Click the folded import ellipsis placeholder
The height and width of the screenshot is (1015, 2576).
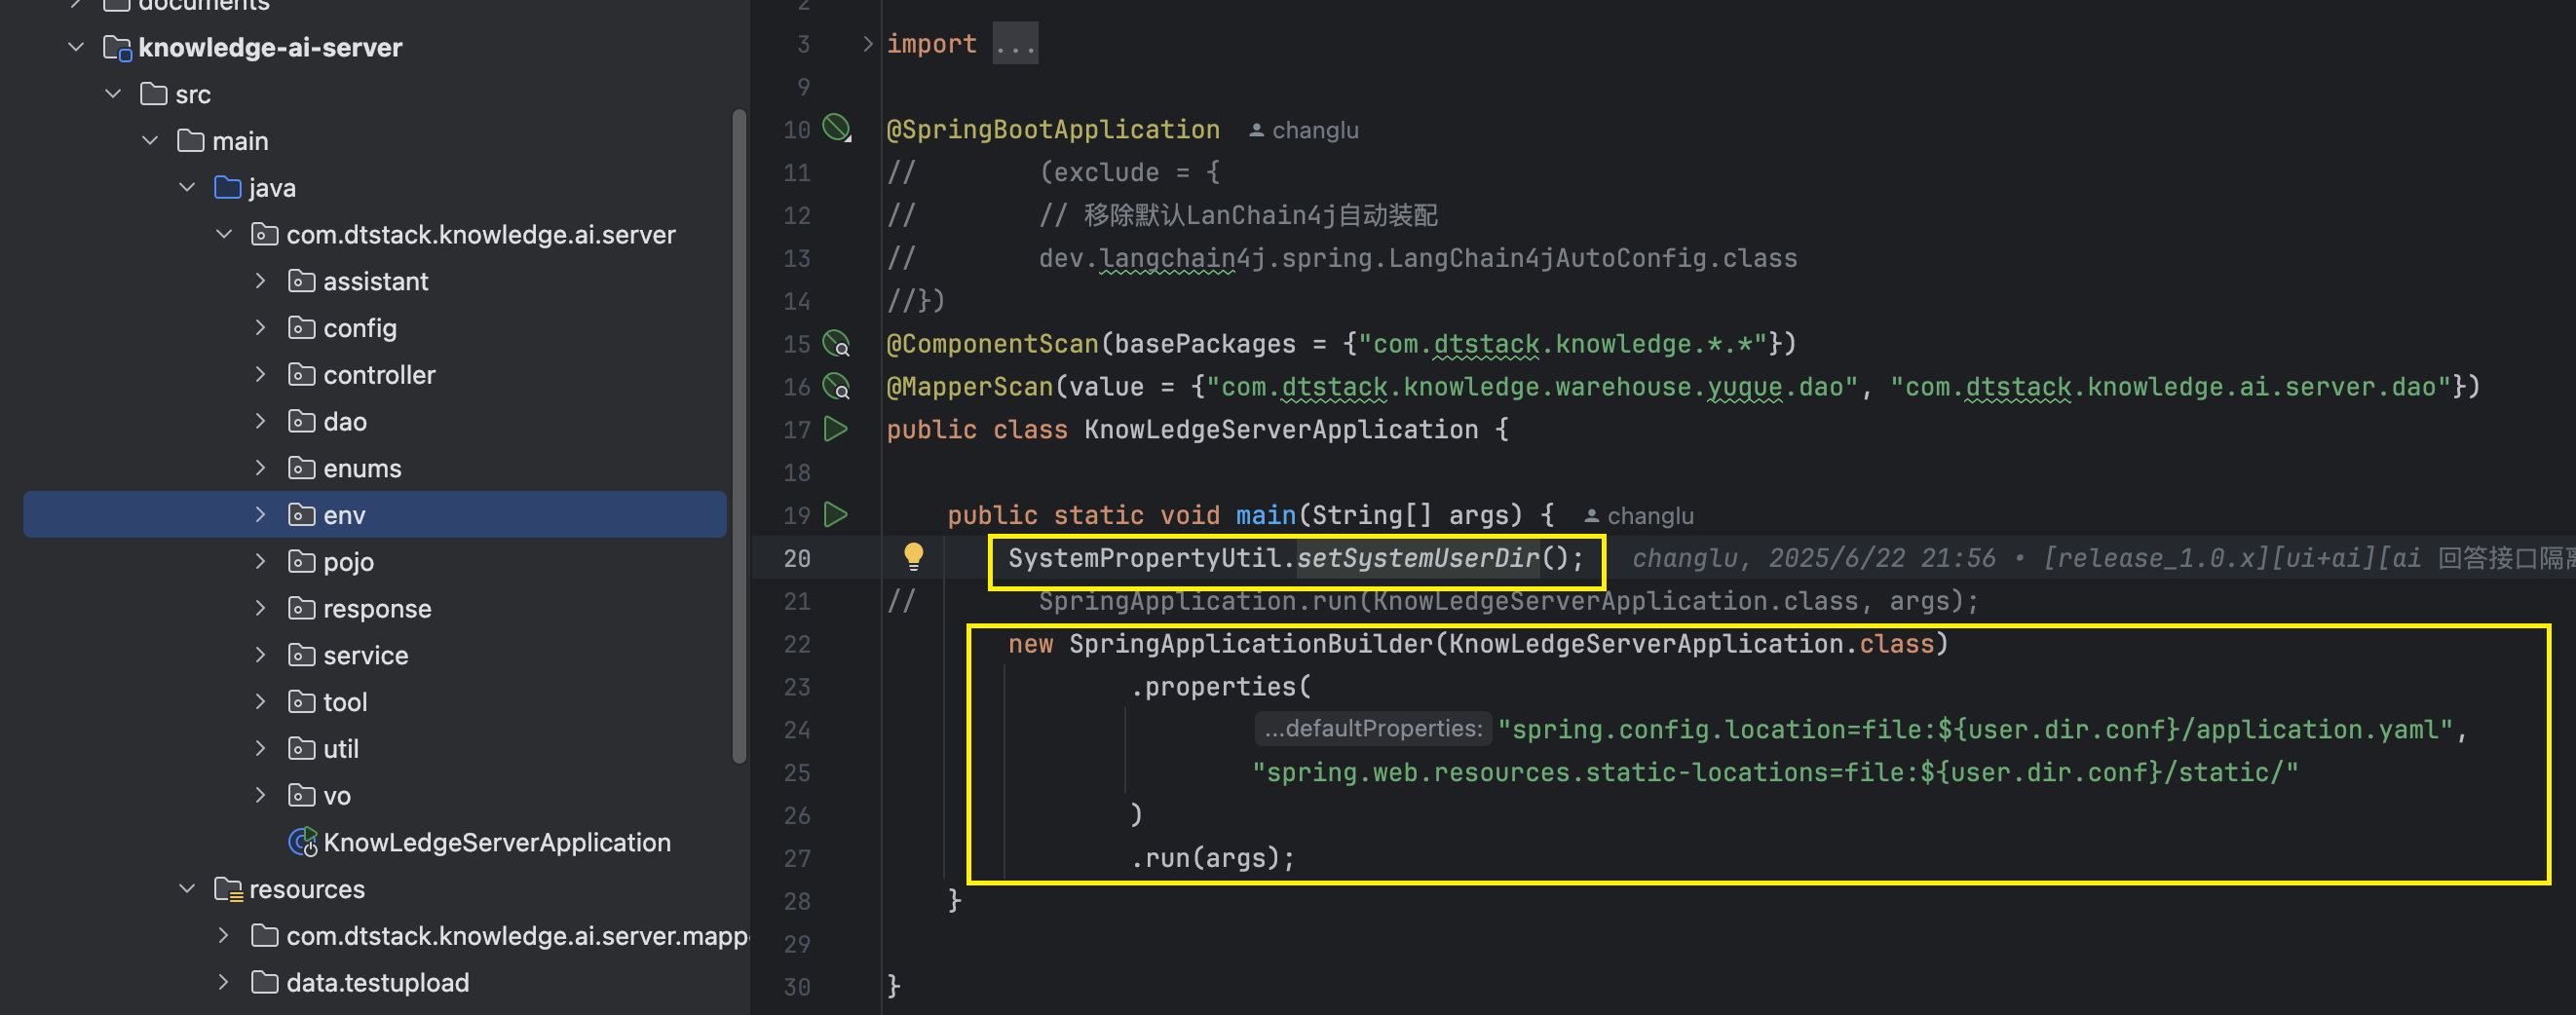point(1015,44)
